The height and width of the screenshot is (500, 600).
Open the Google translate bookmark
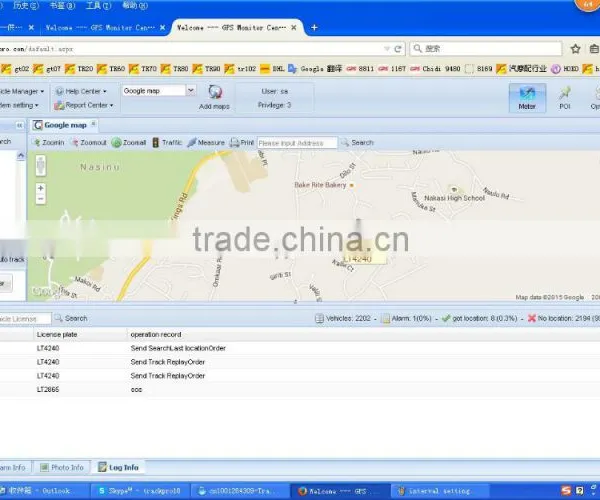click(315, 69)
